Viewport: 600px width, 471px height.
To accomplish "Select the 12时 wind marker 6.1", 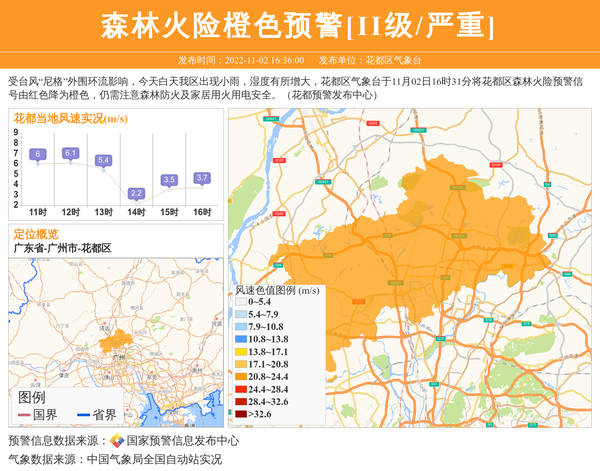I will [x=70, y=153].
